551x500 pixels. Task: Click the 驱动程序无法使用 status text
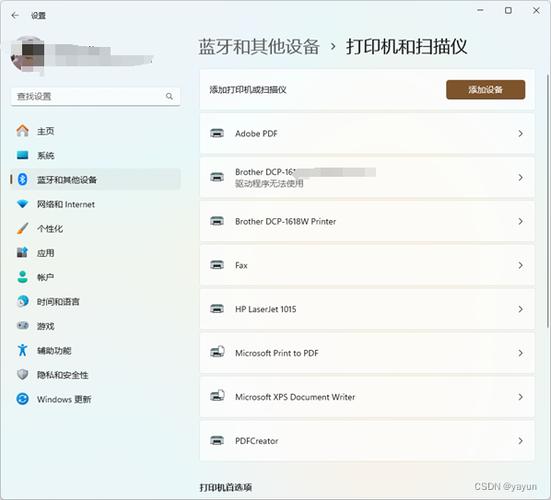pyautogui.click(x=269, y=183)
